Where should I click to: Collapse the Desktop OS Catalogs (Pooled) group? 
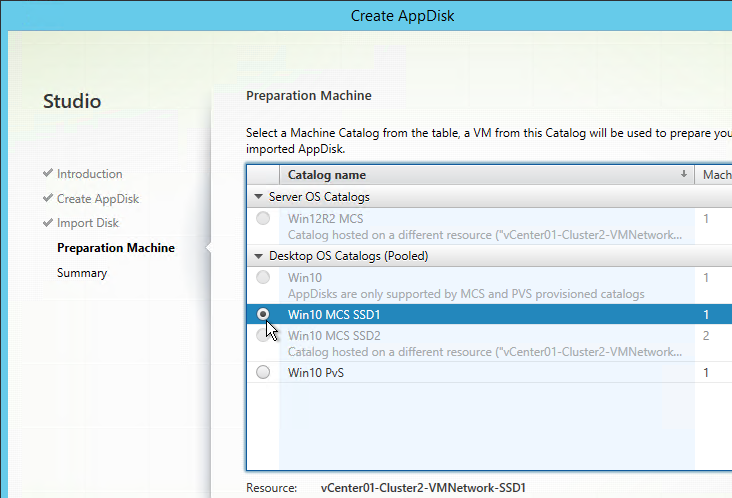(x=259, y=256)
